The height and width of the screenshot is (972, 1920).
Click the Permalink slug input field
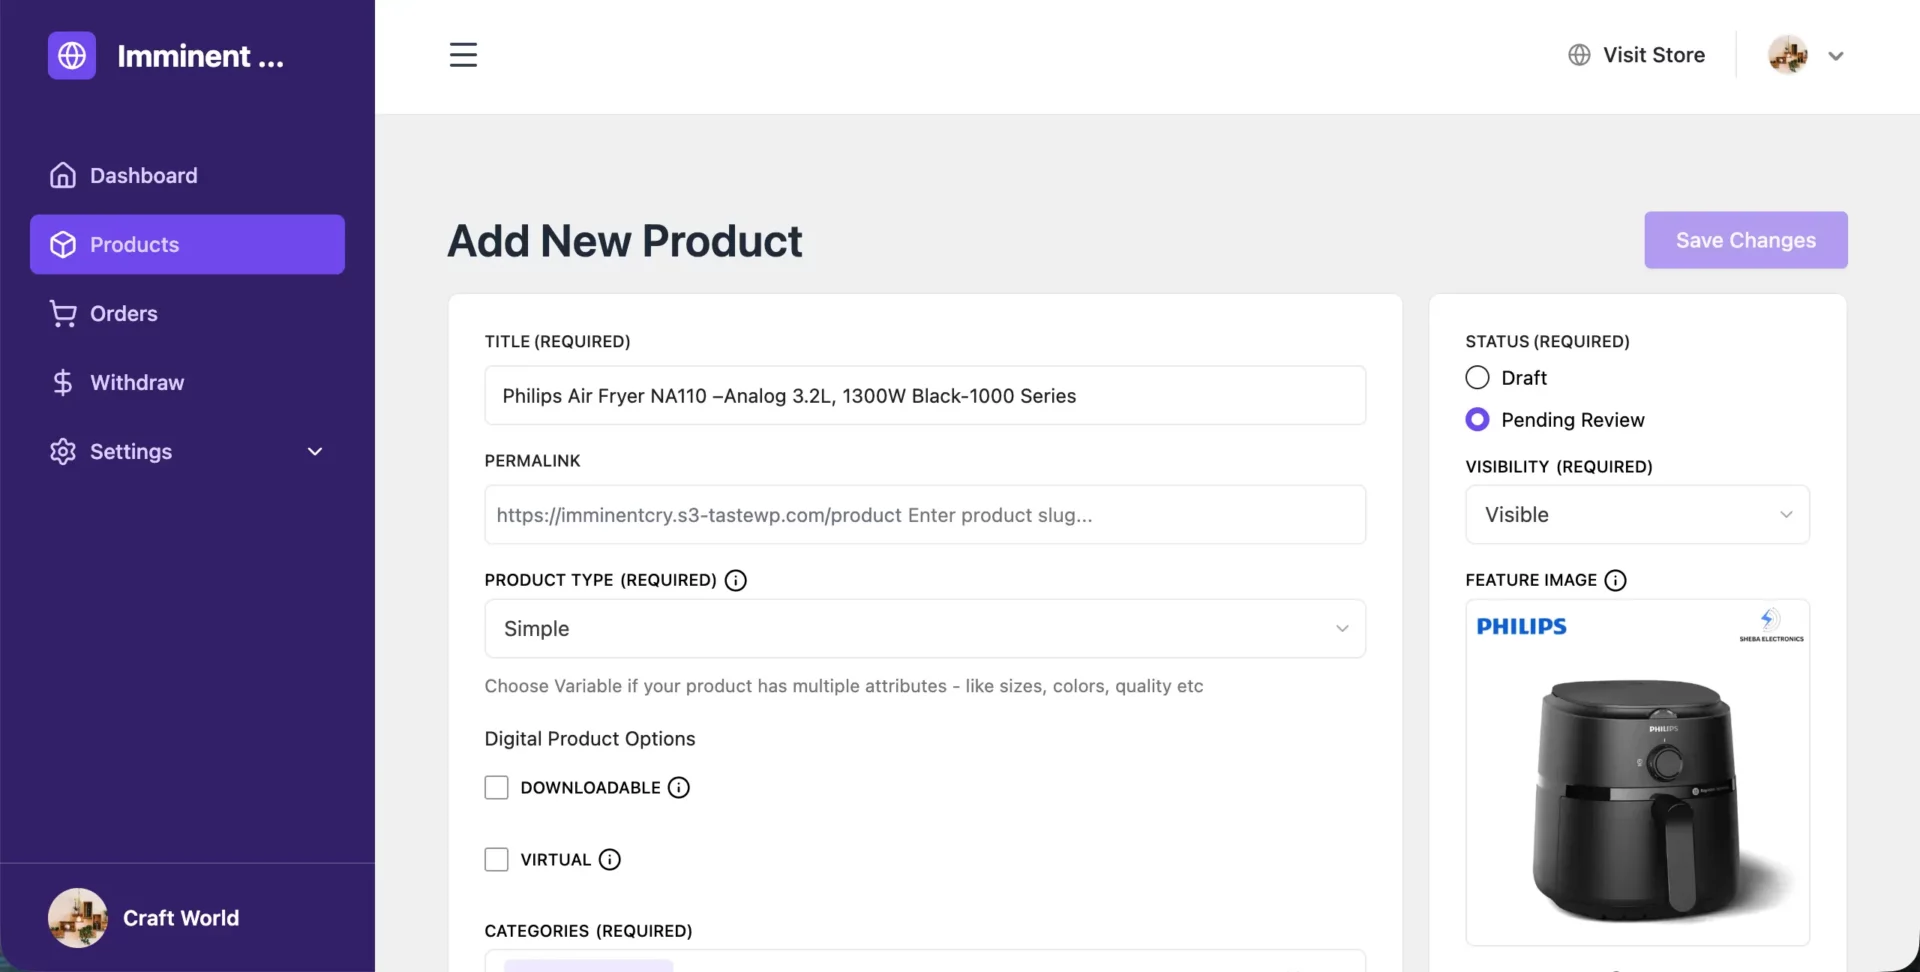point(925,514)
